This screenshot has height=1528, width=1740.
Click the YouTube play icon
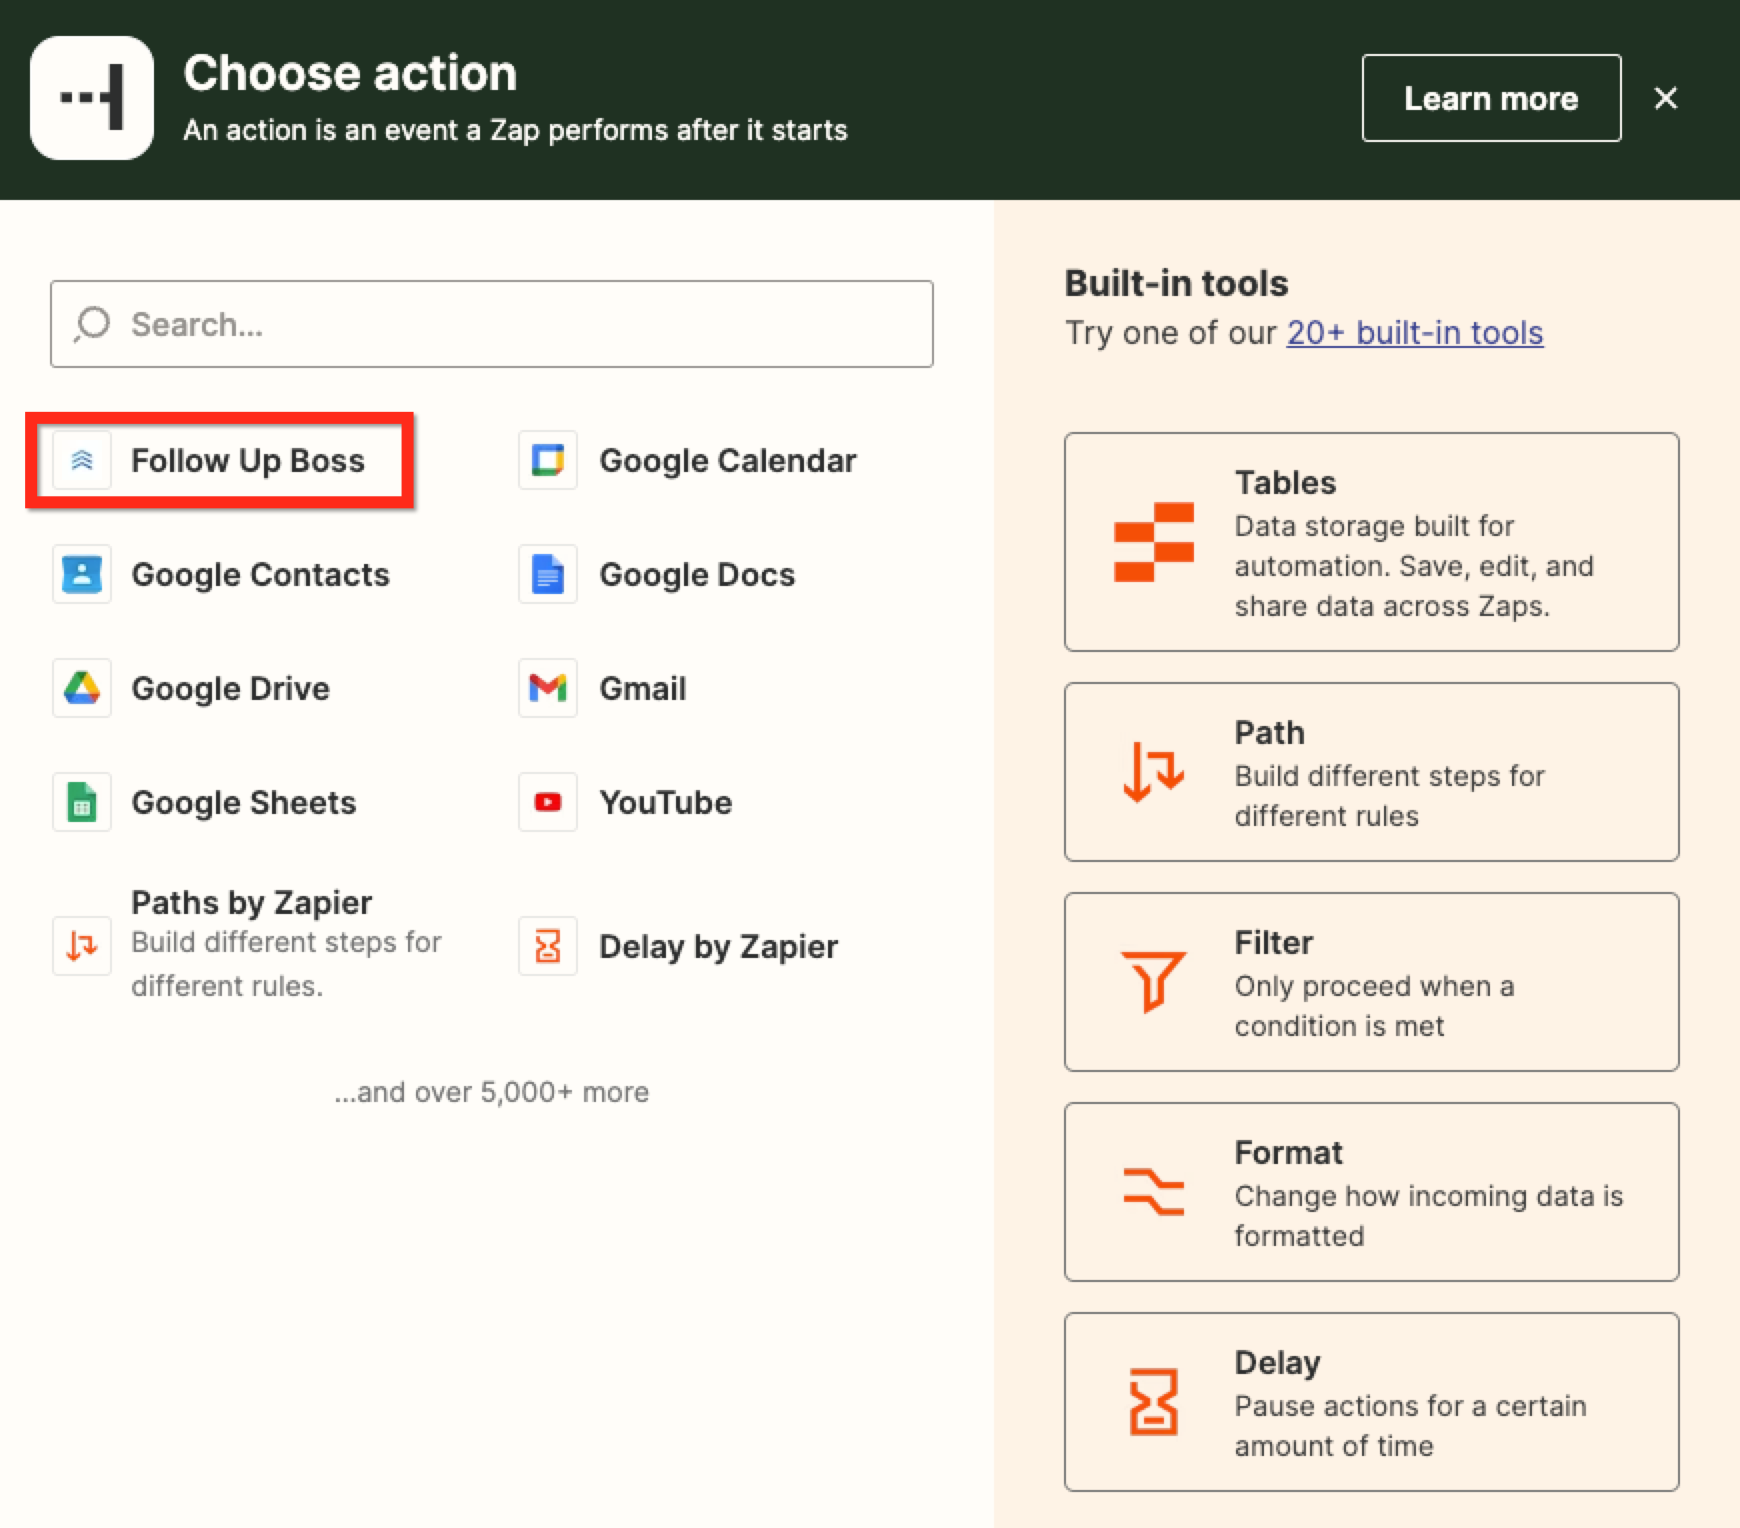548,802
